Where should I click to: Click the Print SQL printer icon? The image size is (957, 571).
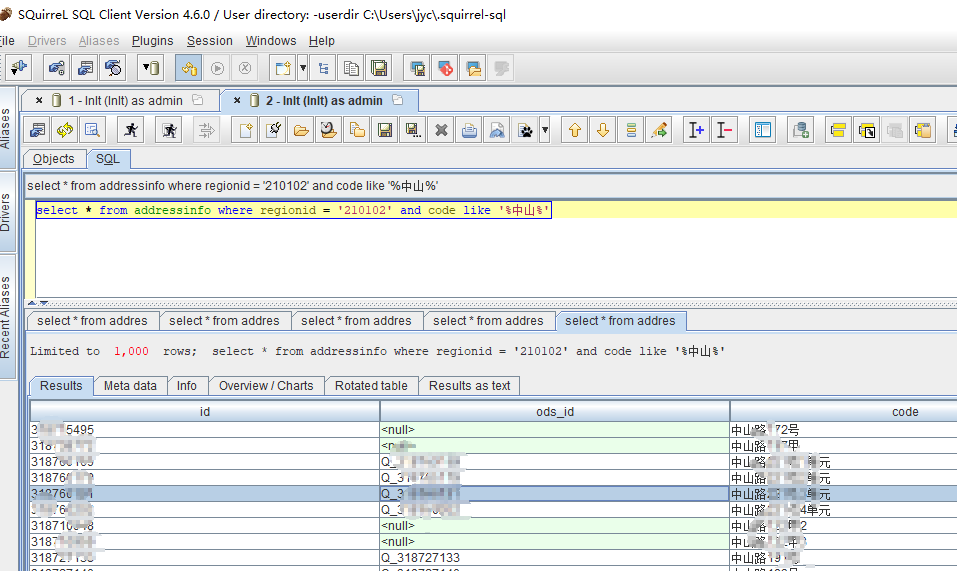[469, 130]
